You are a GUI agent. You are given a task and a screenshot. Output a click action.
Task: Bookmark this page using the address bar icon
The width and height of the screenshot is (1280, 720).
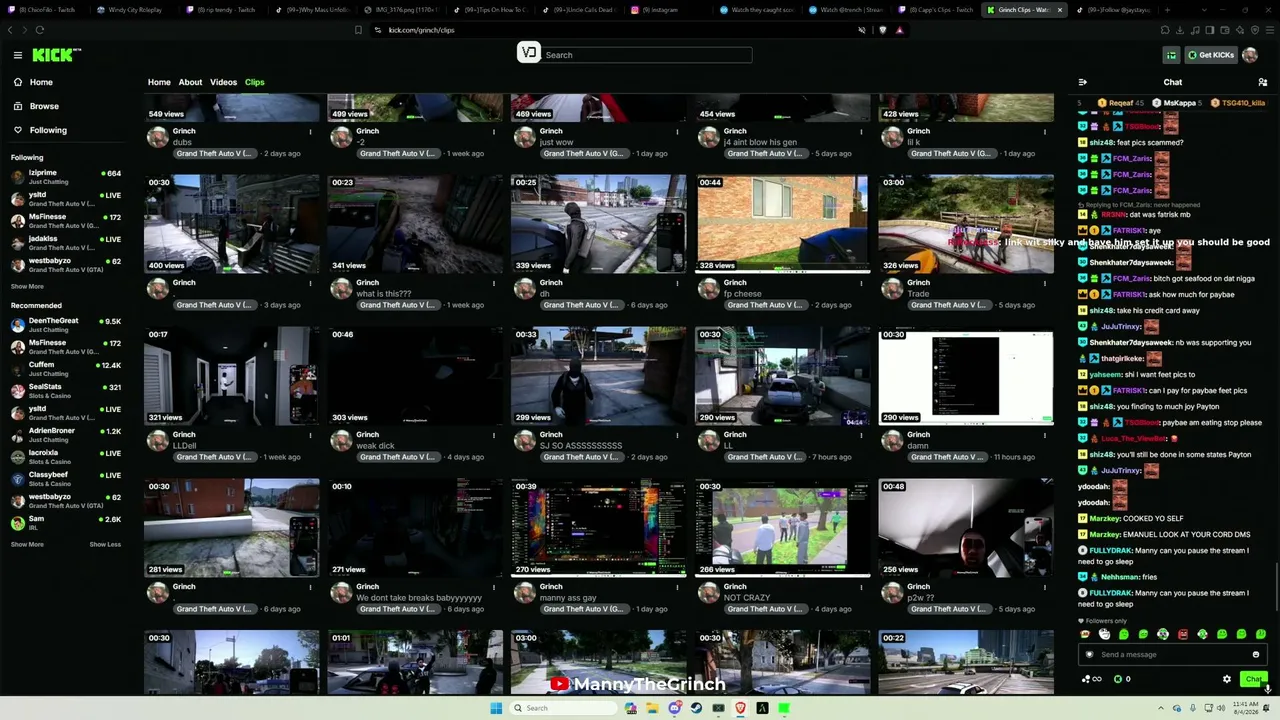(x=358, y=30)
